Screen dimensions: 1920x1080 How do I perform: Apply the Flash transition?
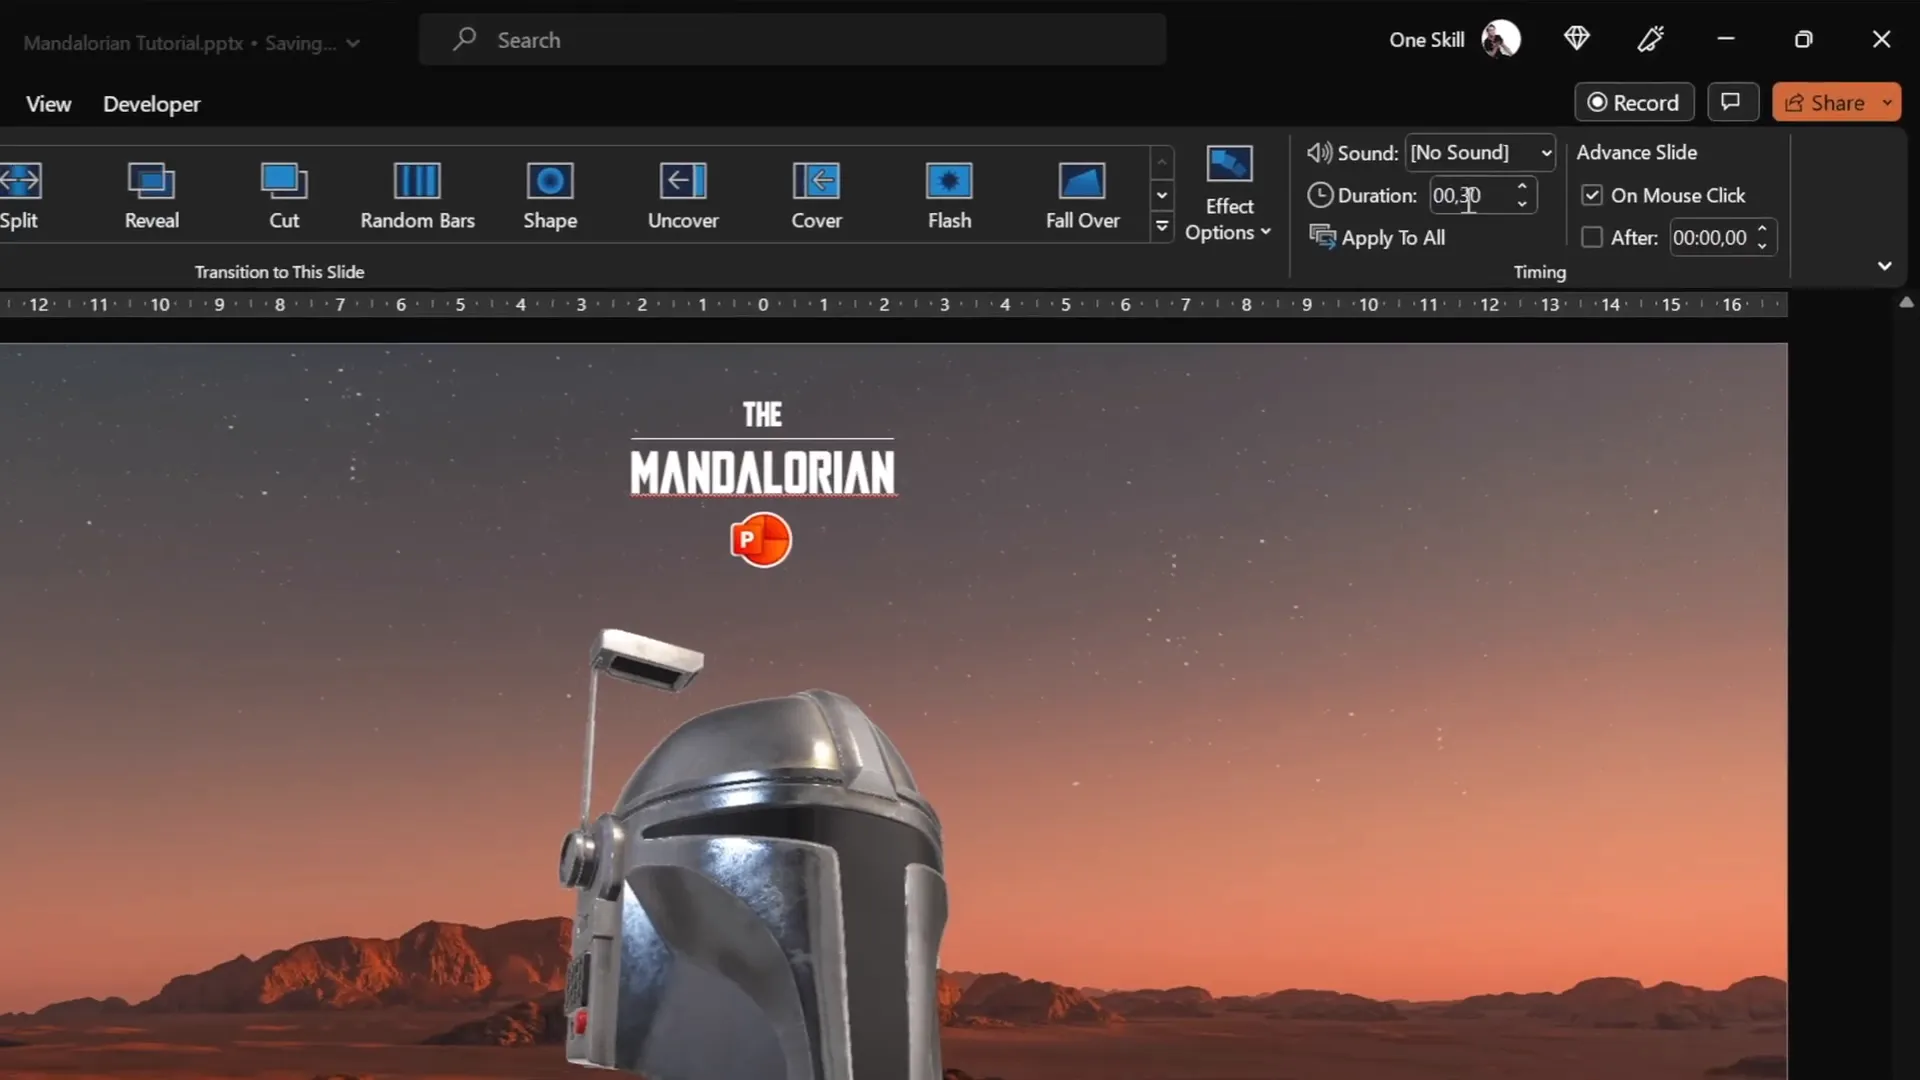pos(949,196)
